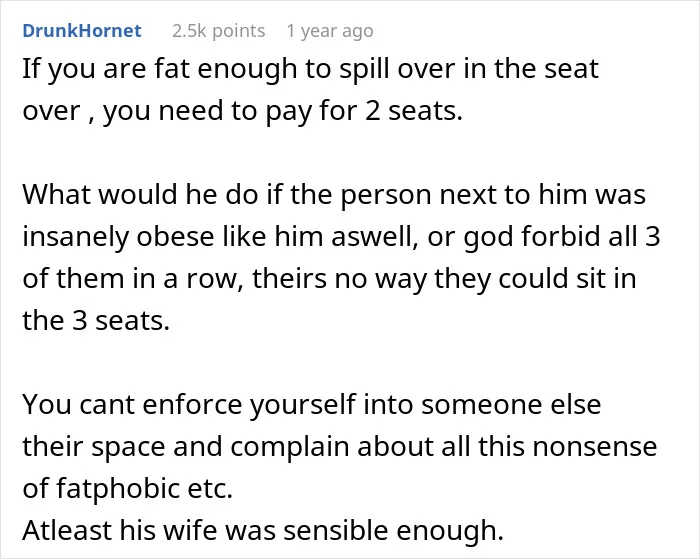
Task: Click the words 'all this nonsense'
Action: point(549,447)
